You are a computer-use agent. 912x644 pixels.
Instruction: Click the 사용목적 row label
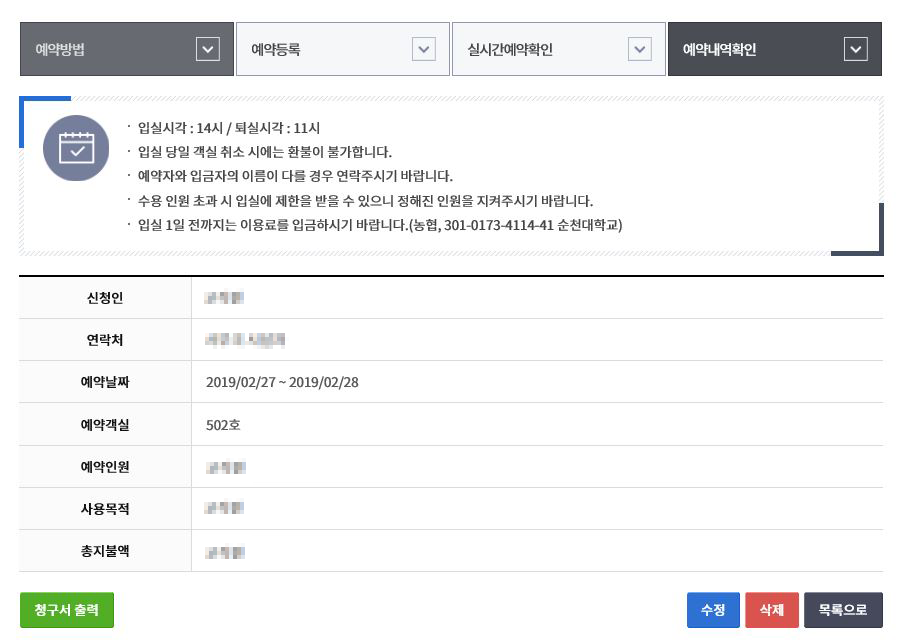105,509
